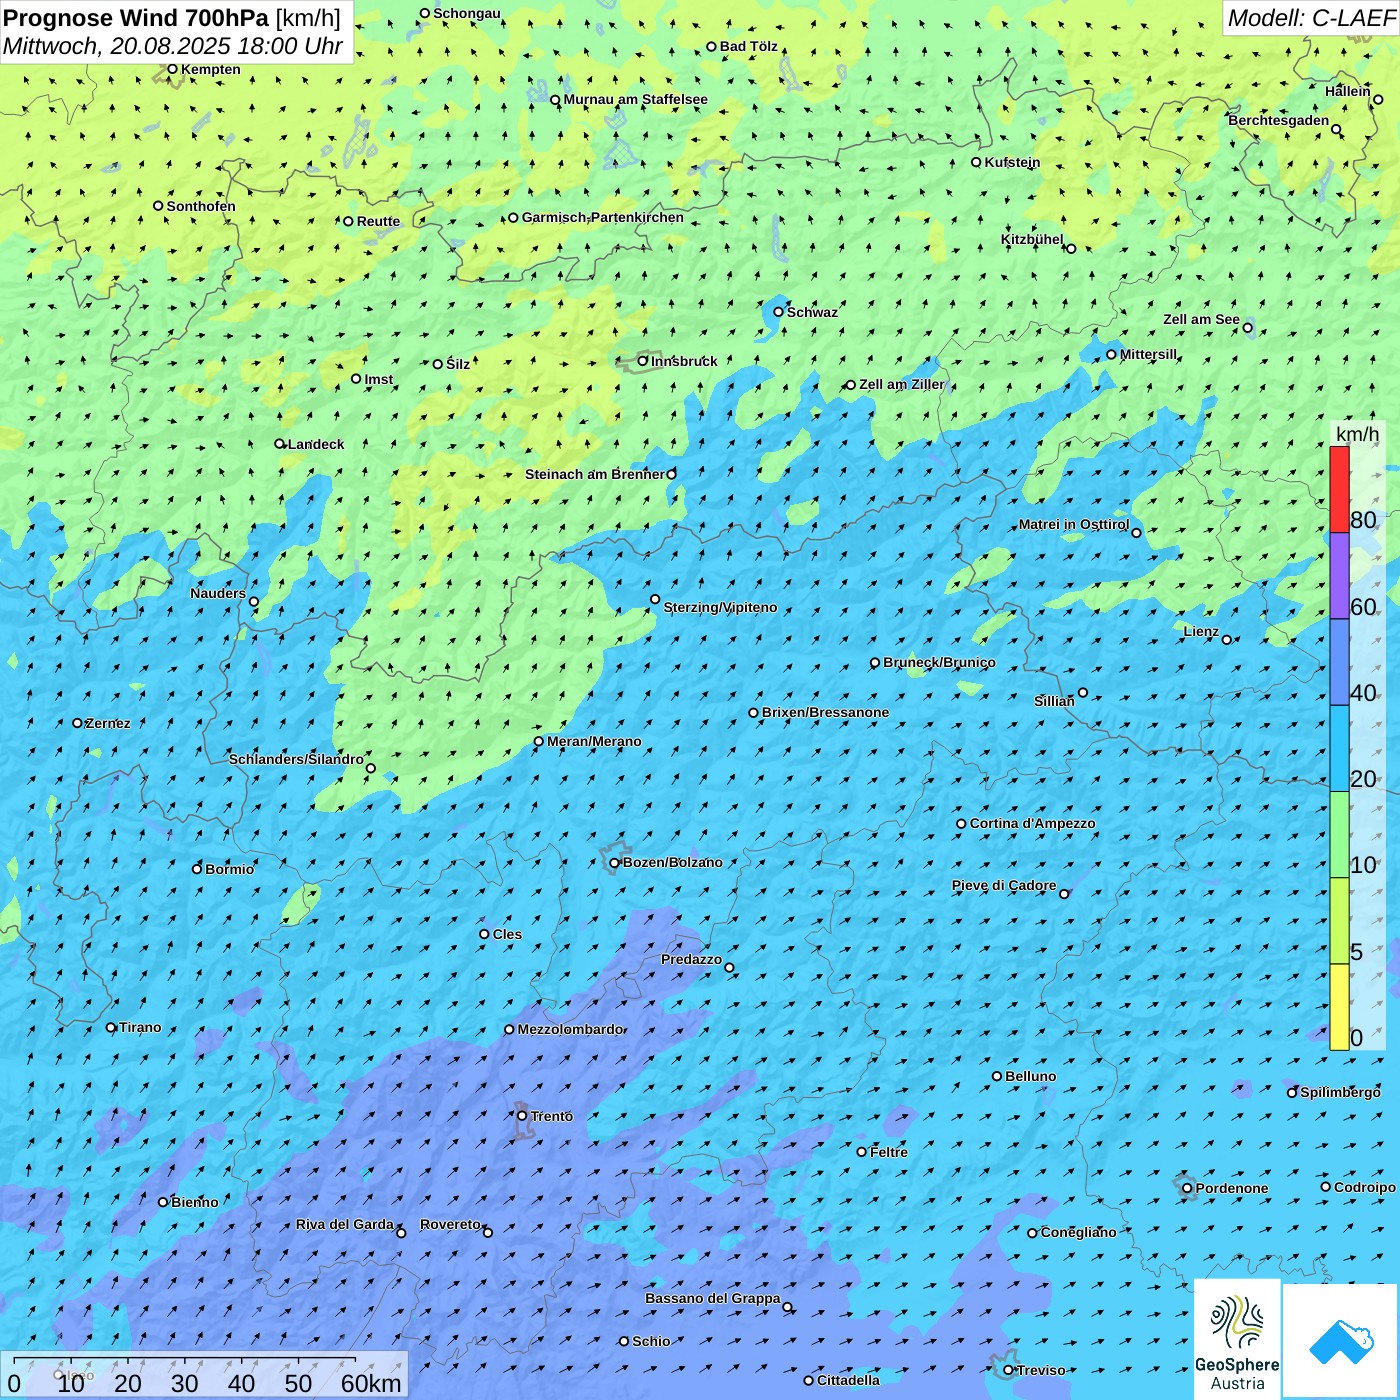Click the Kufstein city label
This screenshot has height=1400, width=1400.
(1012, 162)
